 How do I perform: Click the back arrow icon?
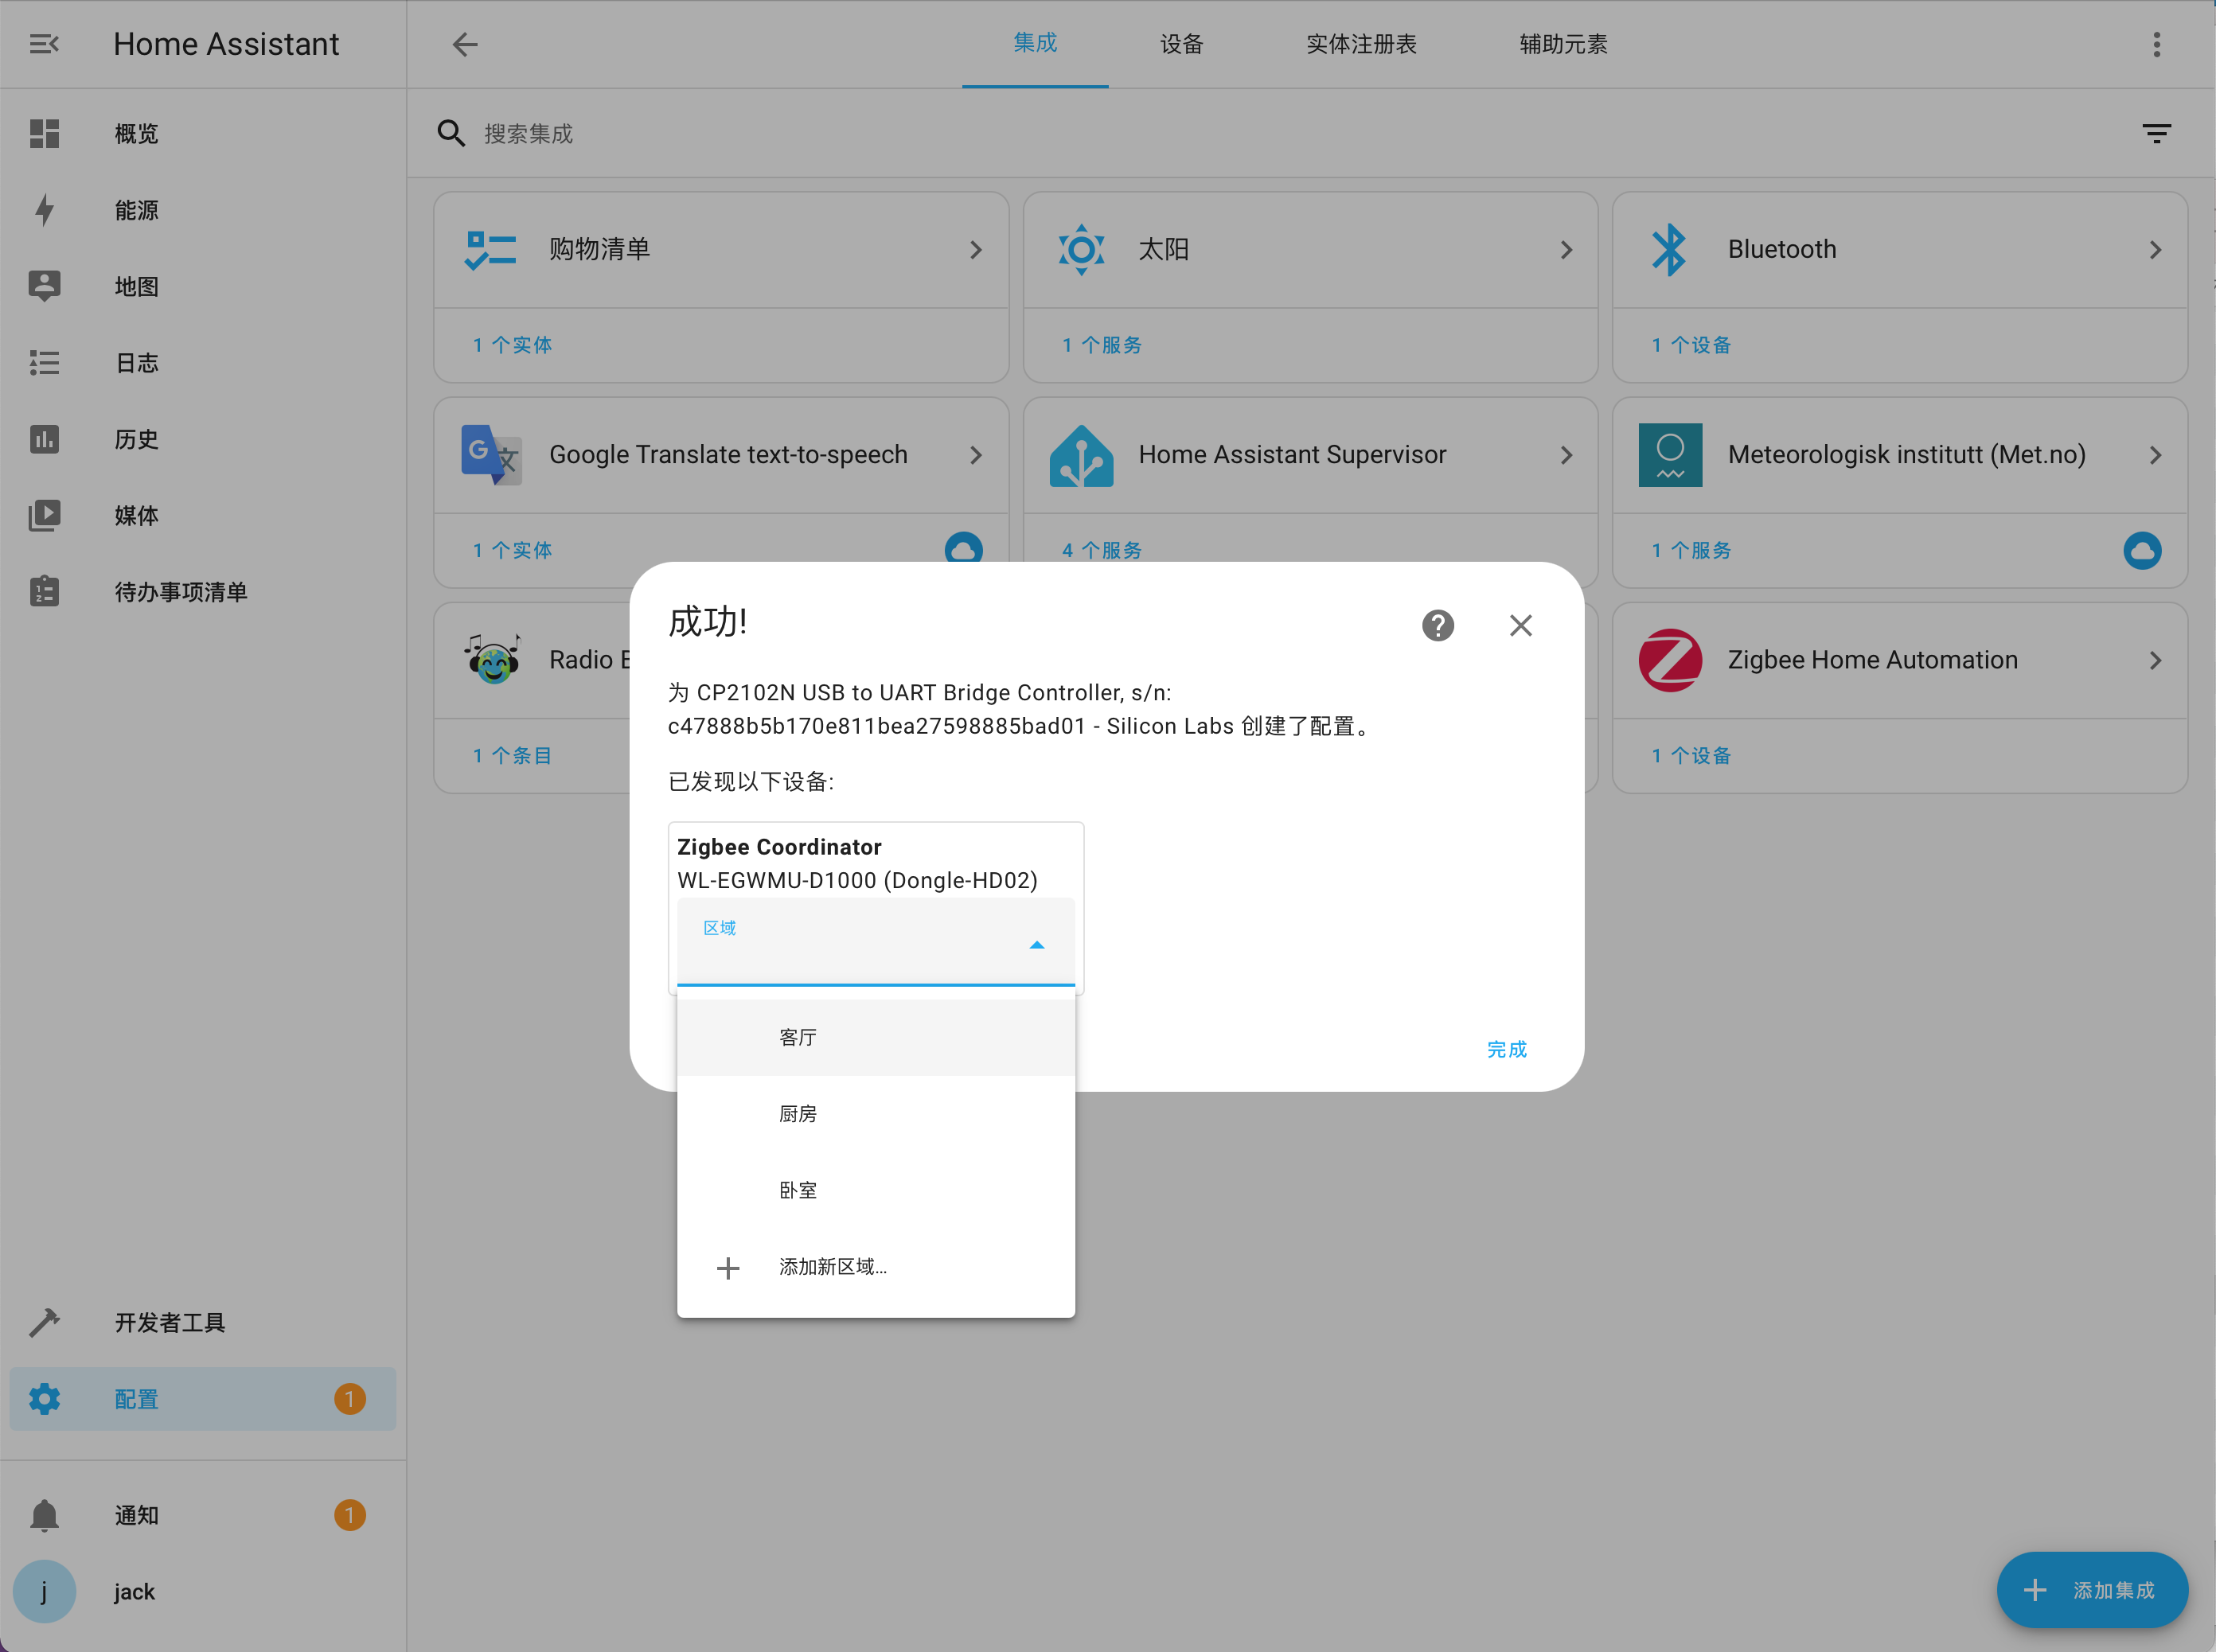pos(465,44)
